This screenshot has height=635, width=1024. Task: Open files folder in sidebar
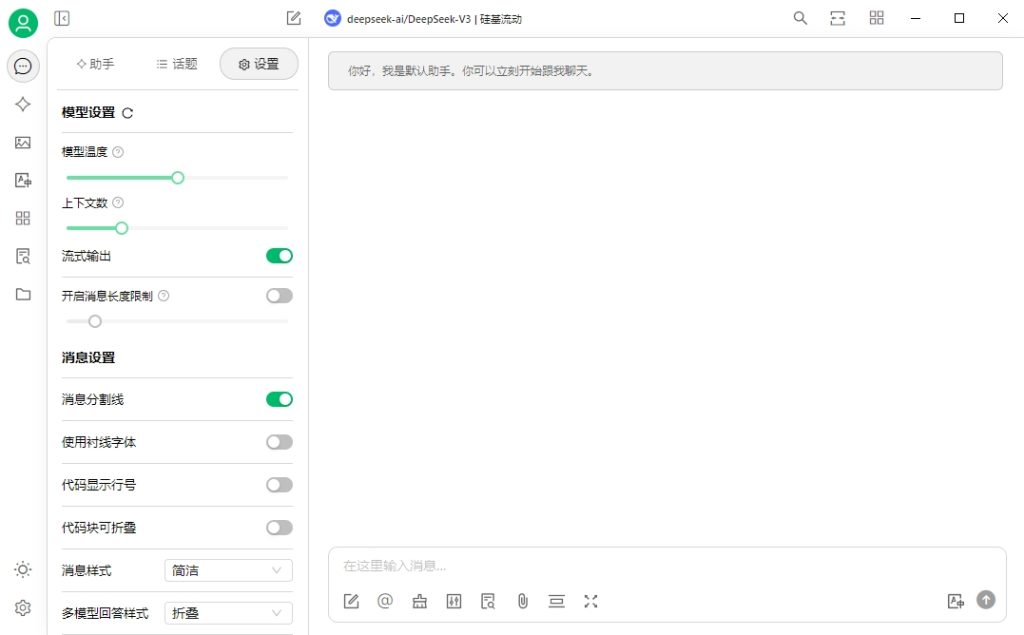point(23,294)
